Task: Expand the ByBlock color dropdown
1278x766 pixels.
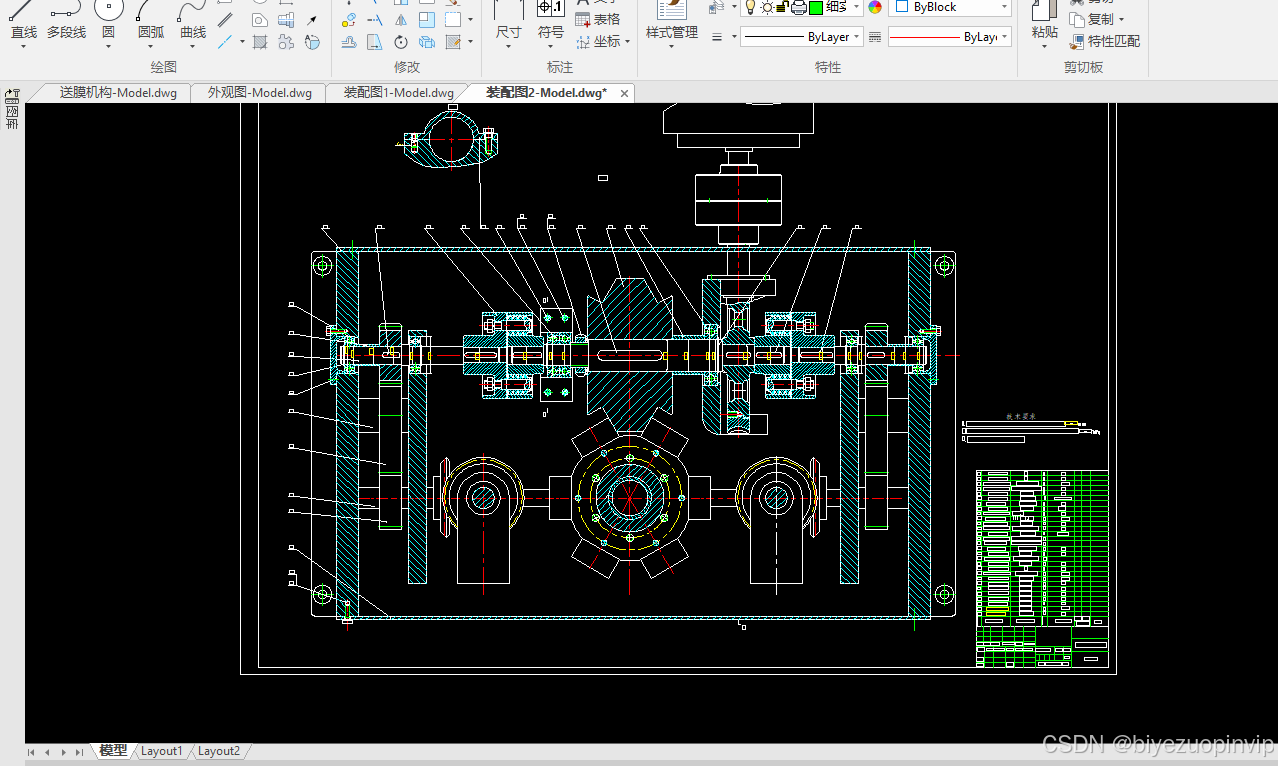Action: [x=950, y=7]
